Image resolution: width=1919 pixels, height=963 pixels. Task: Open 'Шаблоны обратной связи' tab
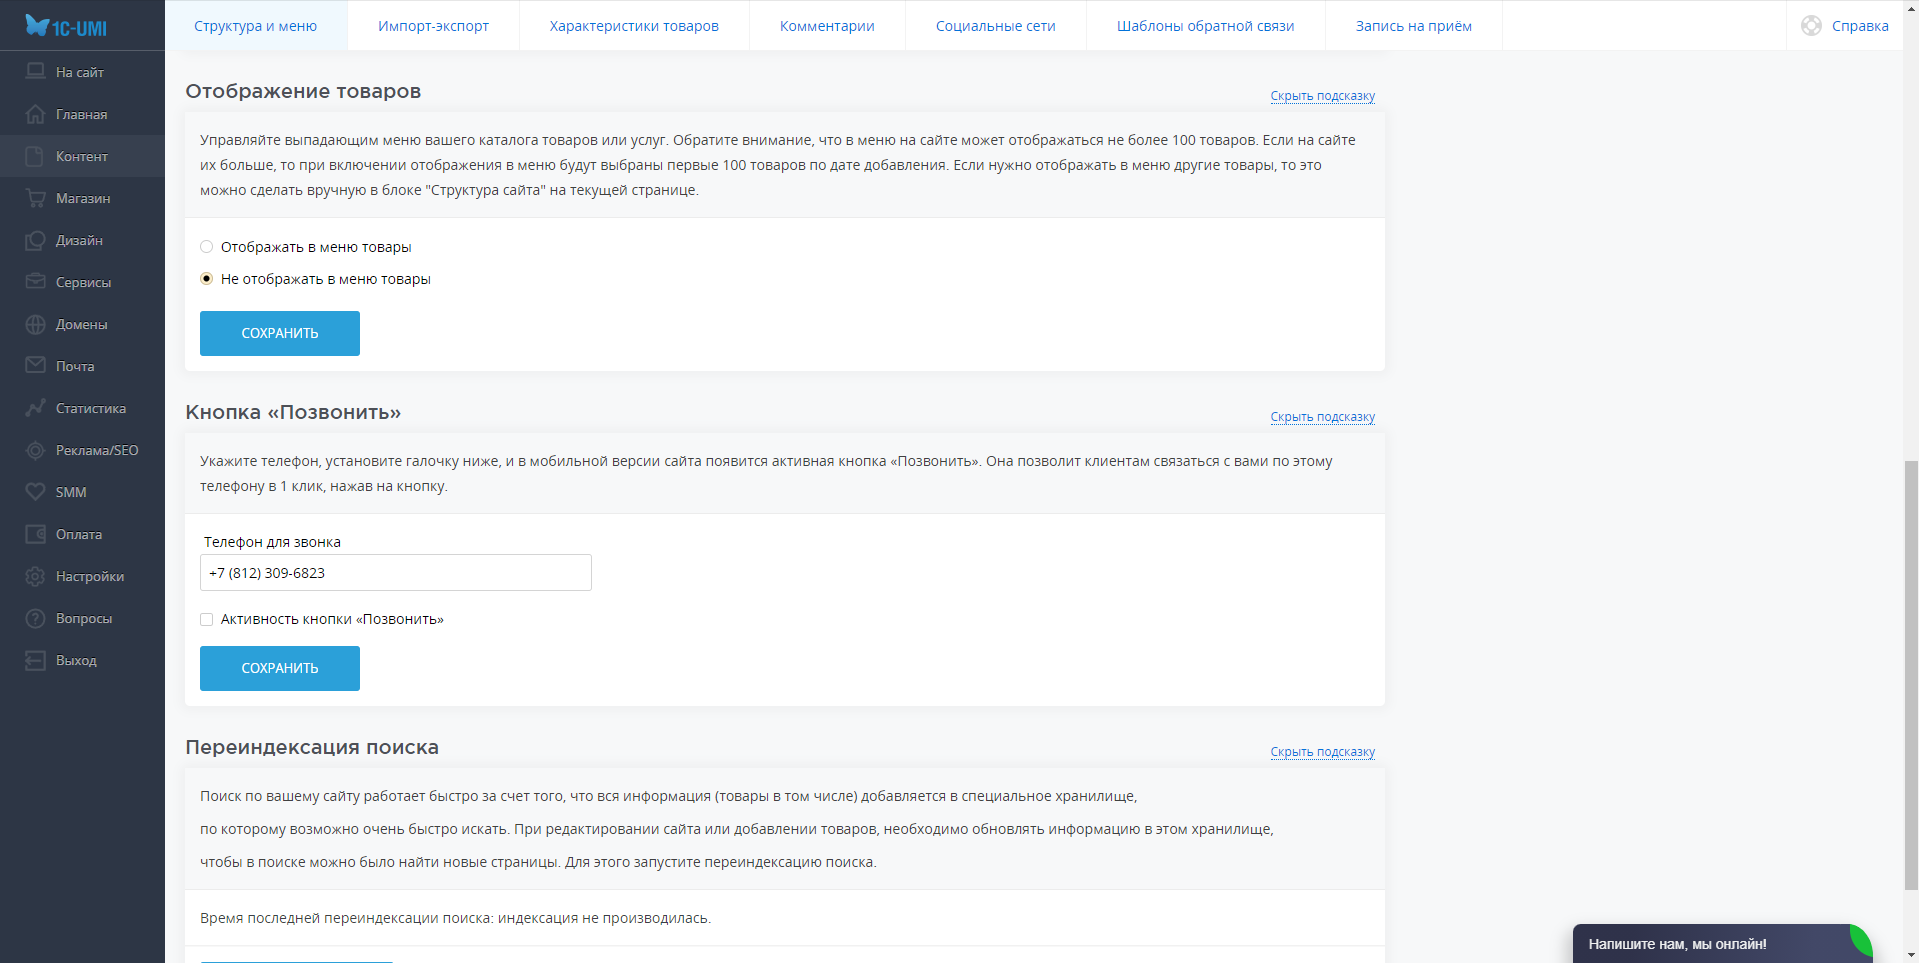point(1205,26)
